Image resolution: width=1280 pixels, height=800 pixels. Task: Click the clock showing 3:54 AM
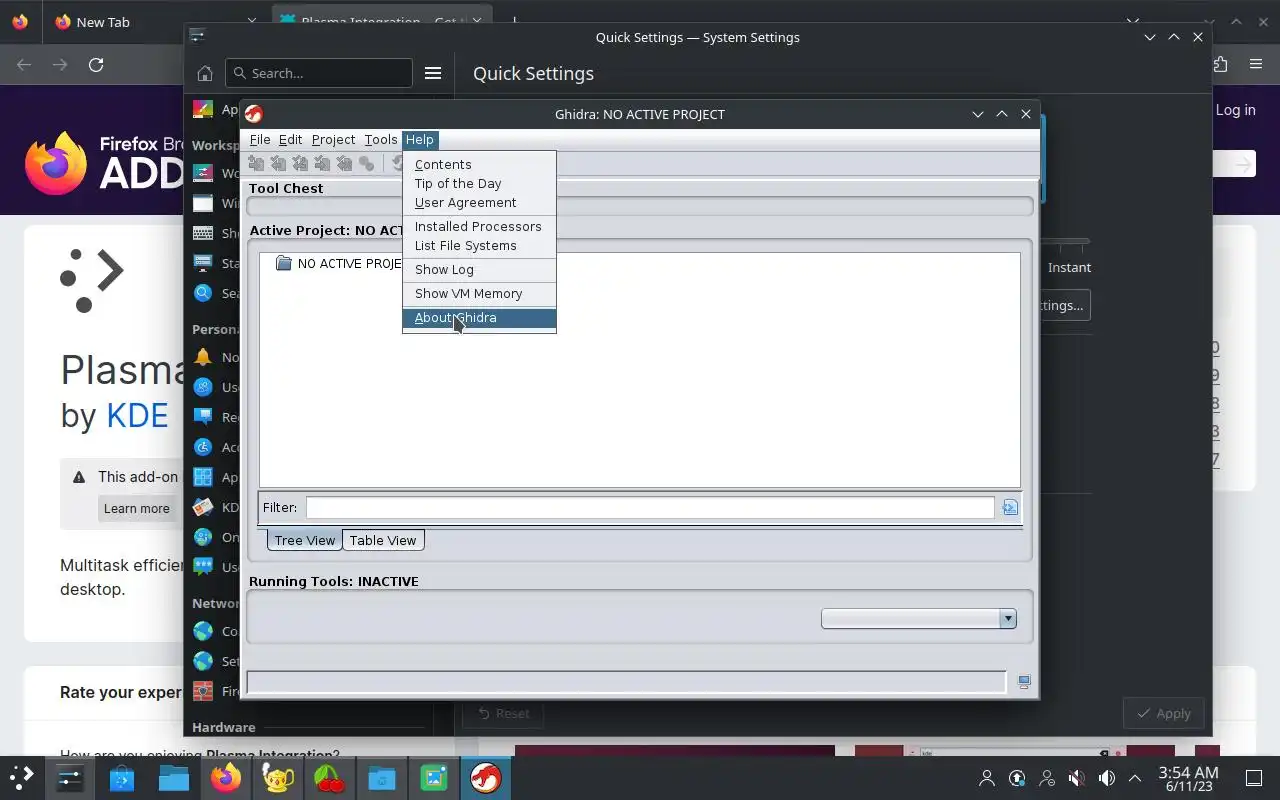click(x=1188, y=778)
